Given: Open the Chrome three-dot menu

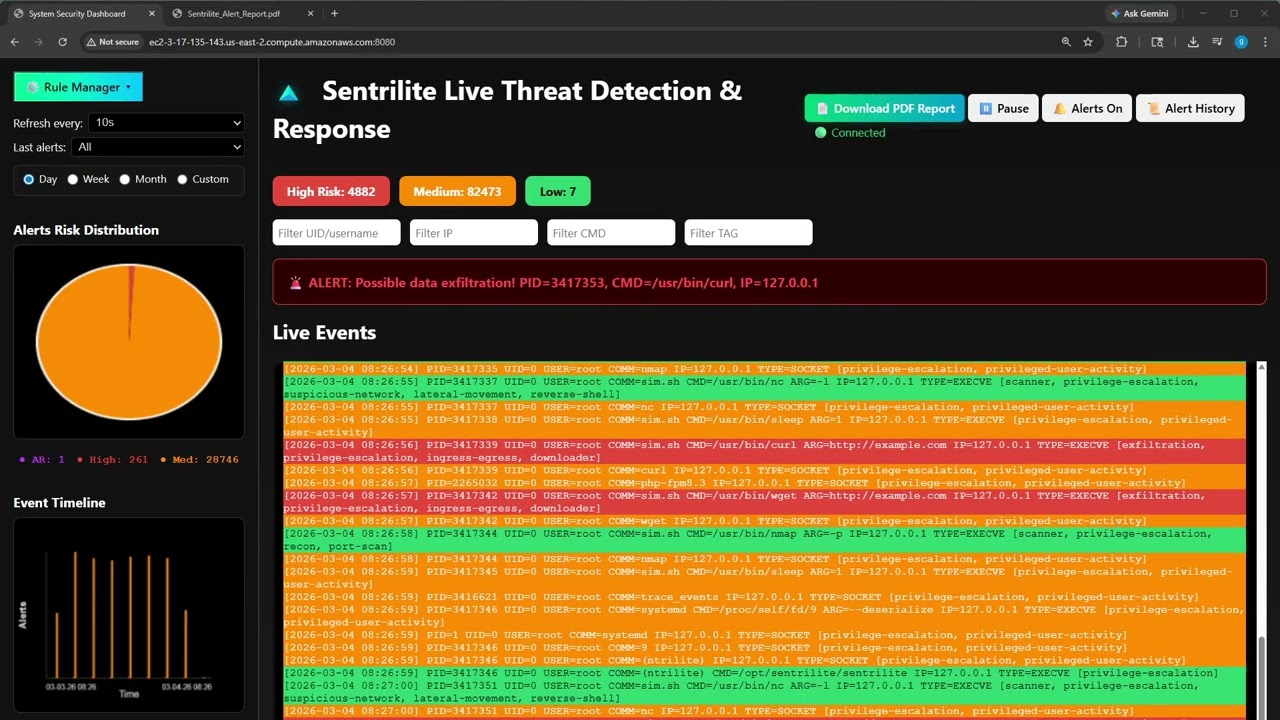Looking at the screenshot, I should tap(1265, 42).
